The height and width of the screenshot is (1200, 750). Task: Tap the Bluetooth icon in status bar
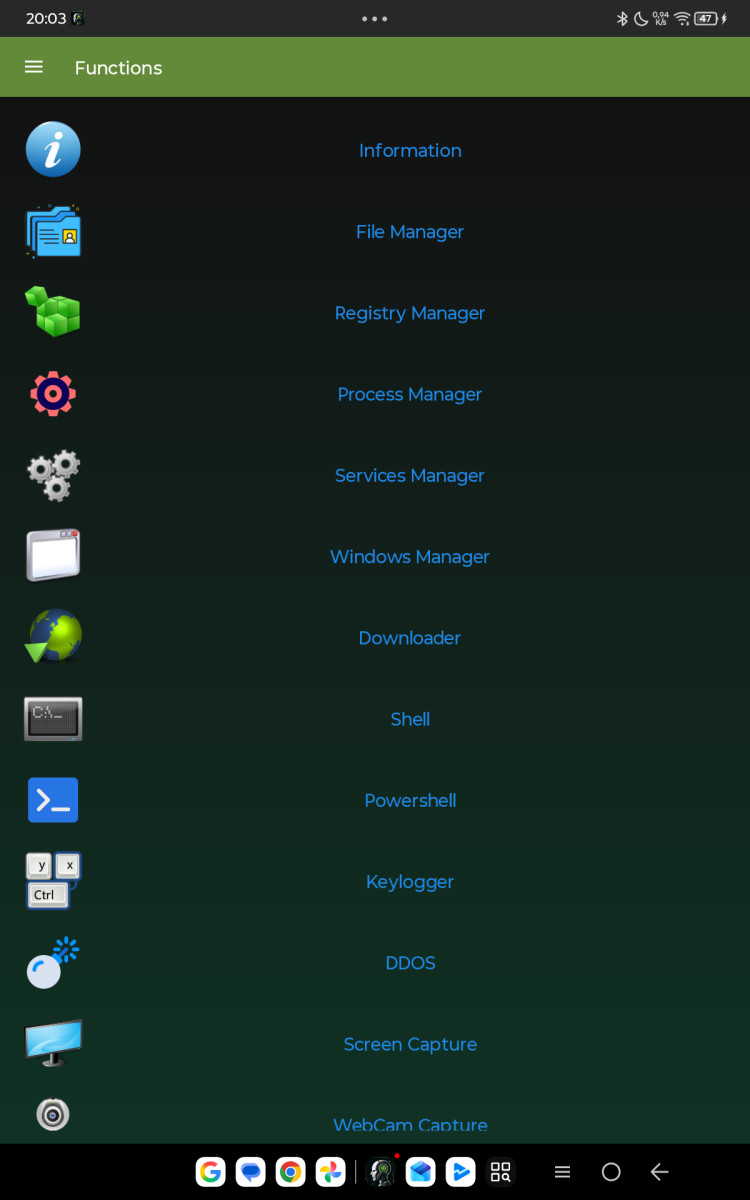click(x=621, y=18)
